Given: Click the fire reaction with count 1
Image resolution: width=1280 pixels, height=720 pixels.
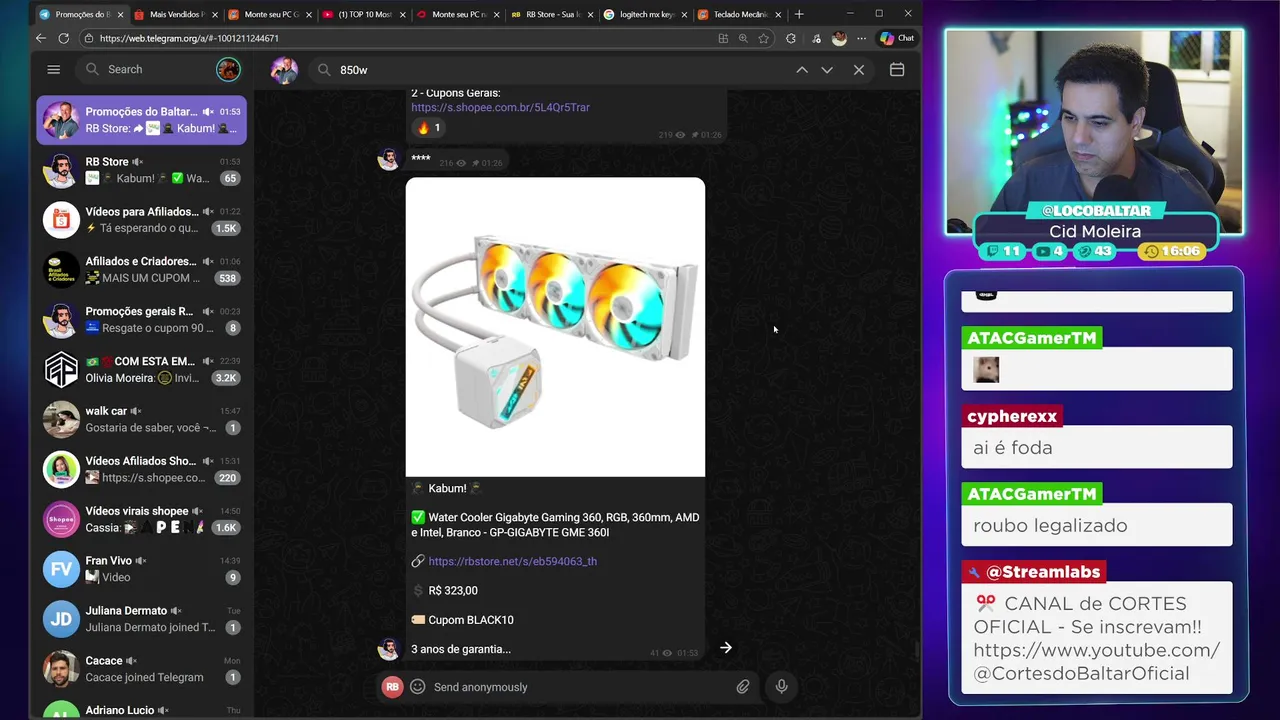Looking at the screenshot, I should pyautogui.click(x=428, y=128).
